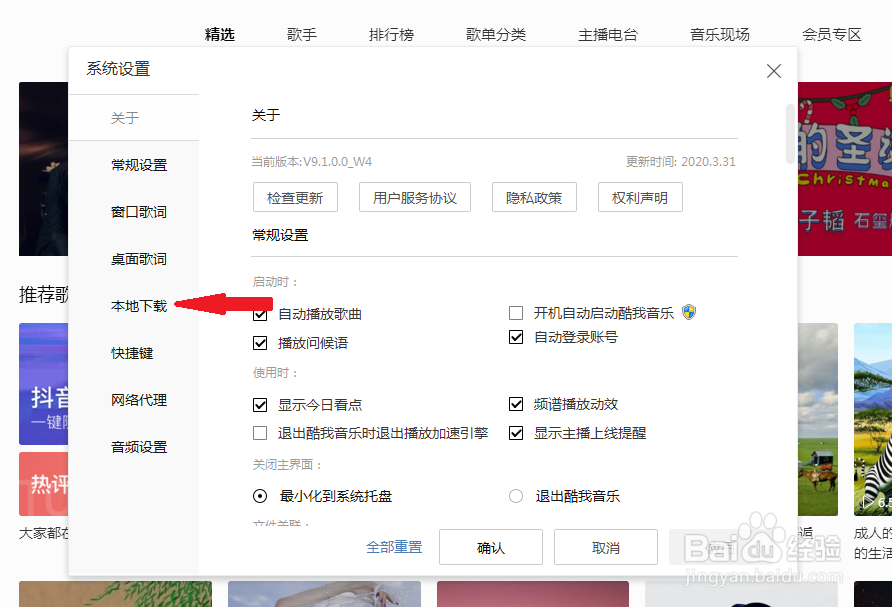Open 快捷键 settings section
Viewport: 892px width, 607px height.
[x=132, y=353]
